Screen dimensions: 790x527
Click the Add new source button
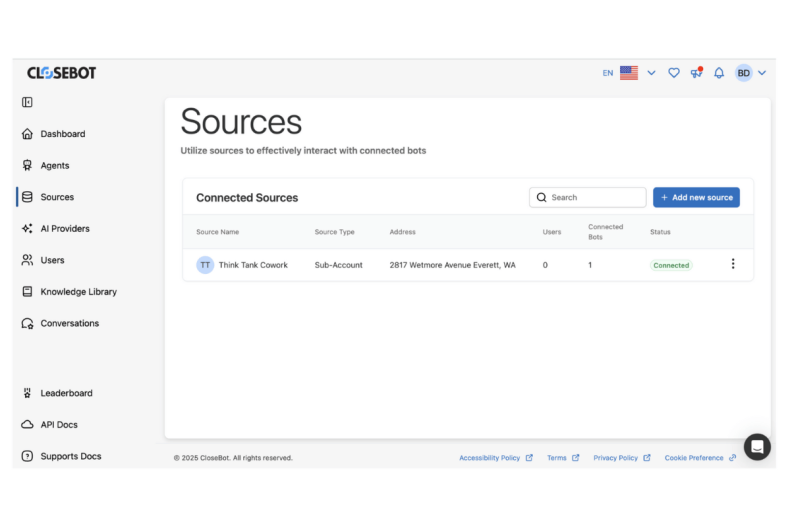[696, 198]
